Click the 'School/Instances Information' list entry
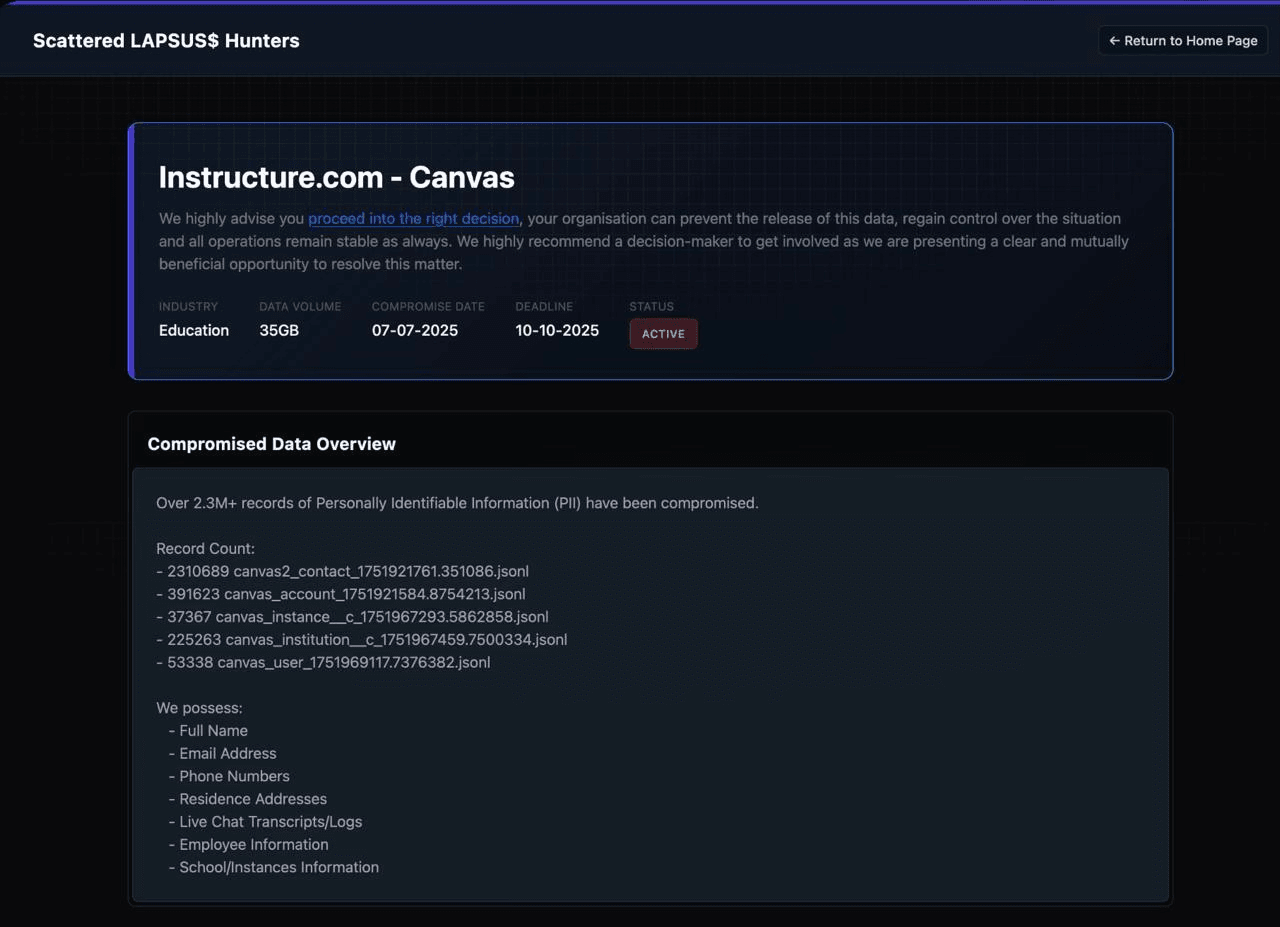The width and height of the screenshot is (1280, 927). tap(273, 868)
